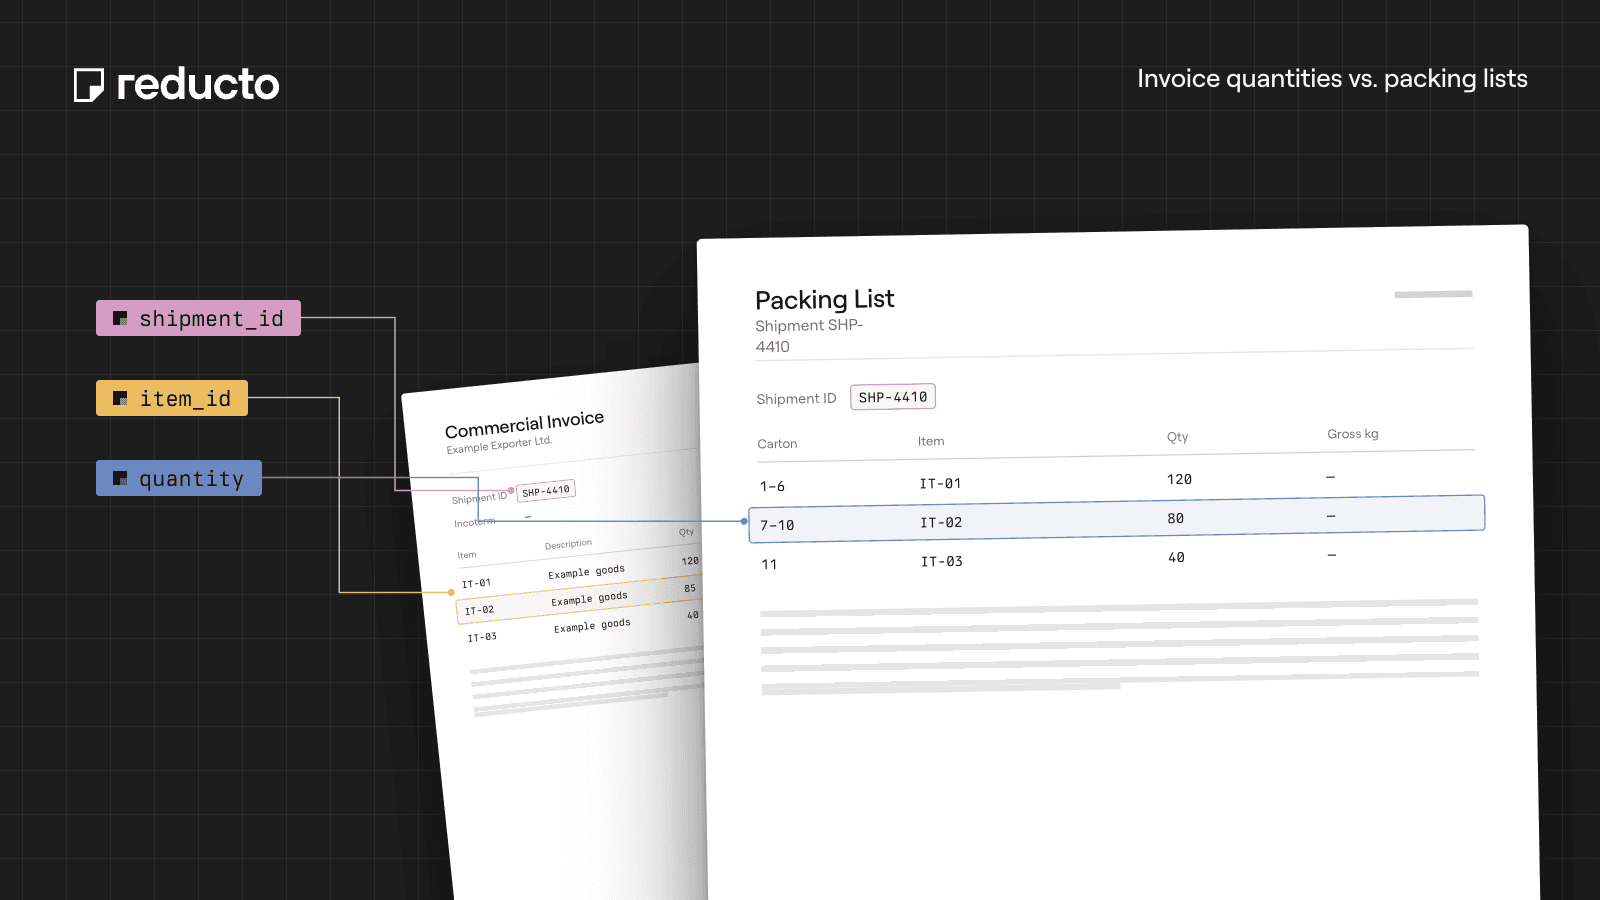Click quantity cell '40' on the Packing List

coord(1177,558)
